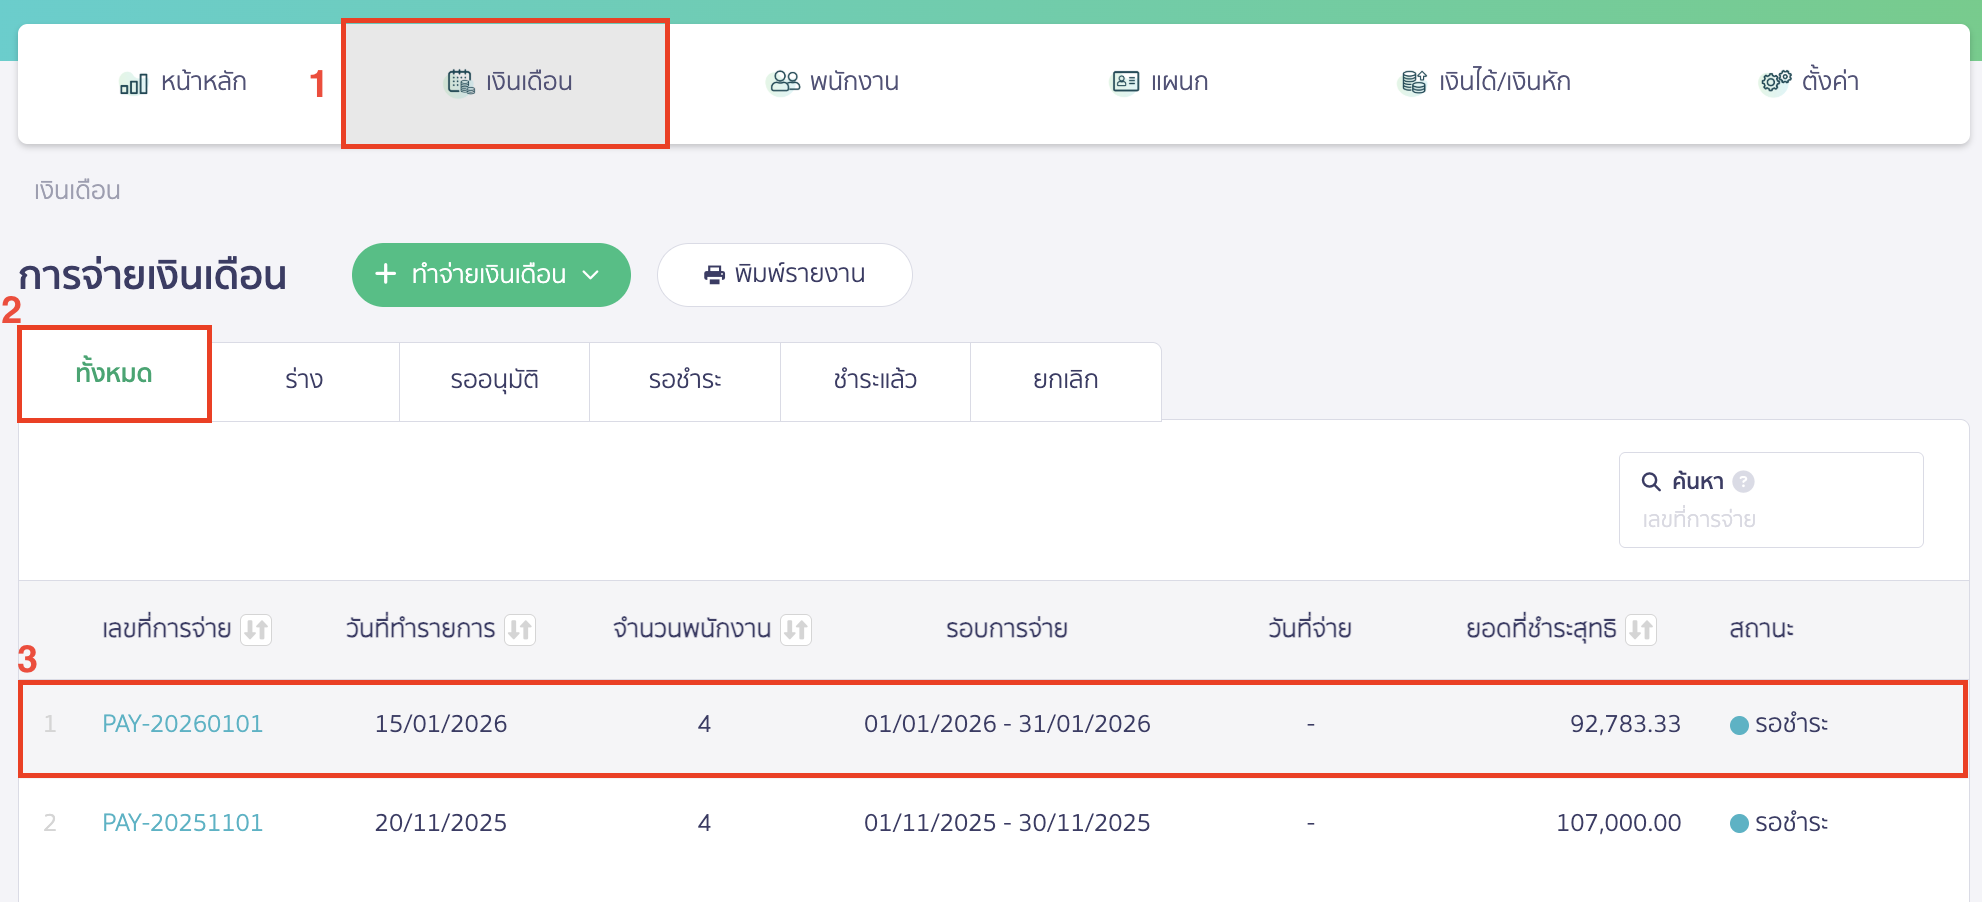
Task: Click the printer icon in พิมพ์รายงาน
Action: (714, 275)
